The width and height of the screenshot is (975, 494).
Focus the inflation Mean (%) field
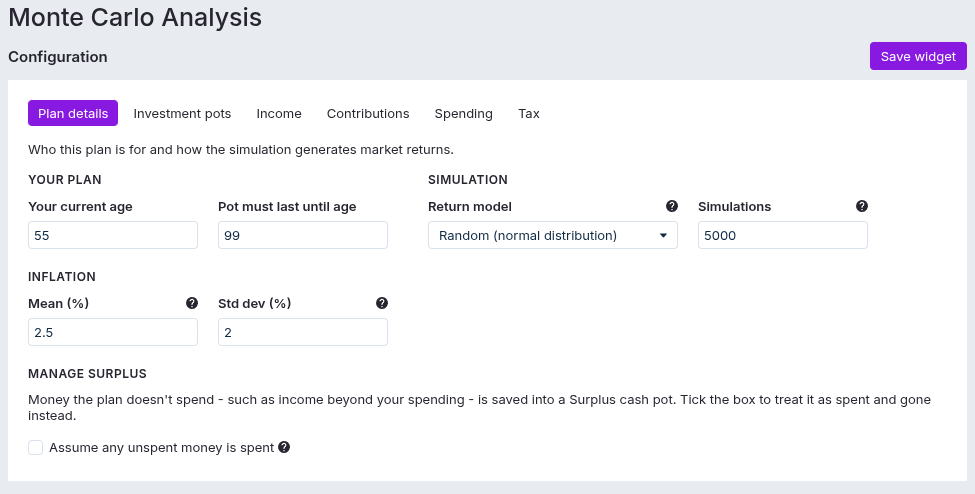(x=113, y=332)
